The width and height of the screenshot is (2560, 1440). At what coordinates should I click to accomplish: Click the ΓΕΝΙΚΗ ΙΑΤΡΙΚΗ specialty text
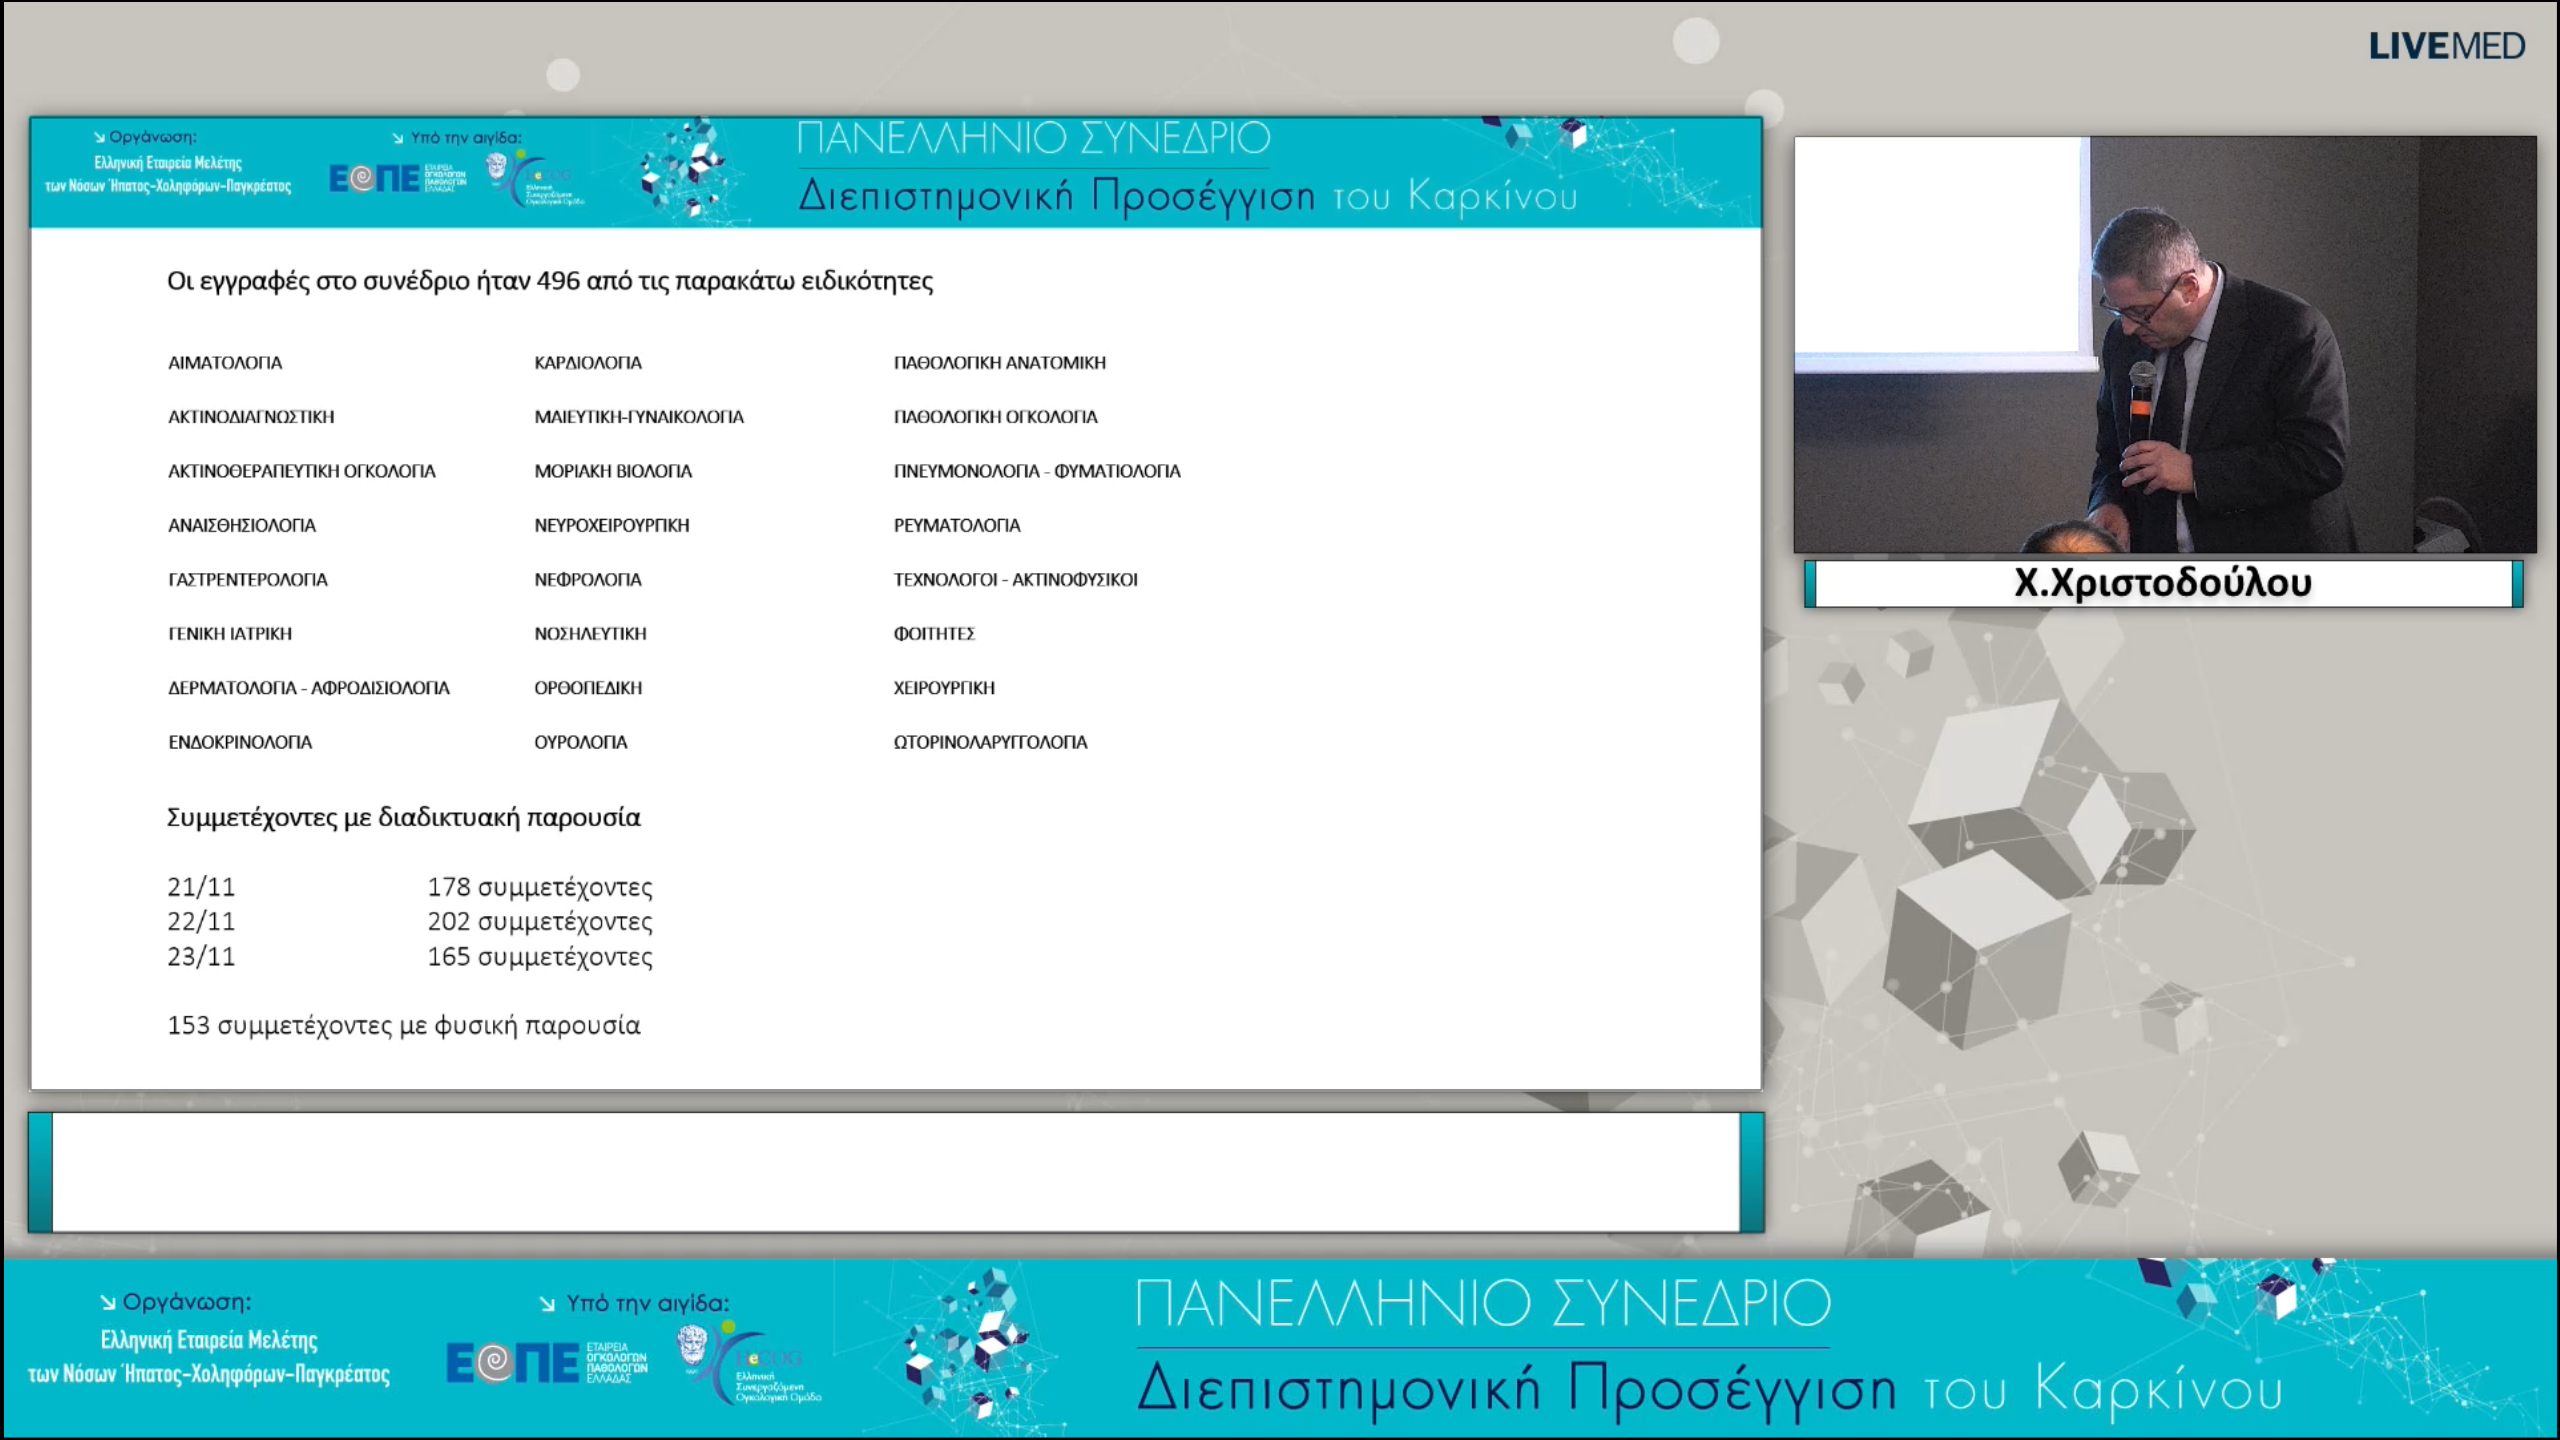[230, 634]
